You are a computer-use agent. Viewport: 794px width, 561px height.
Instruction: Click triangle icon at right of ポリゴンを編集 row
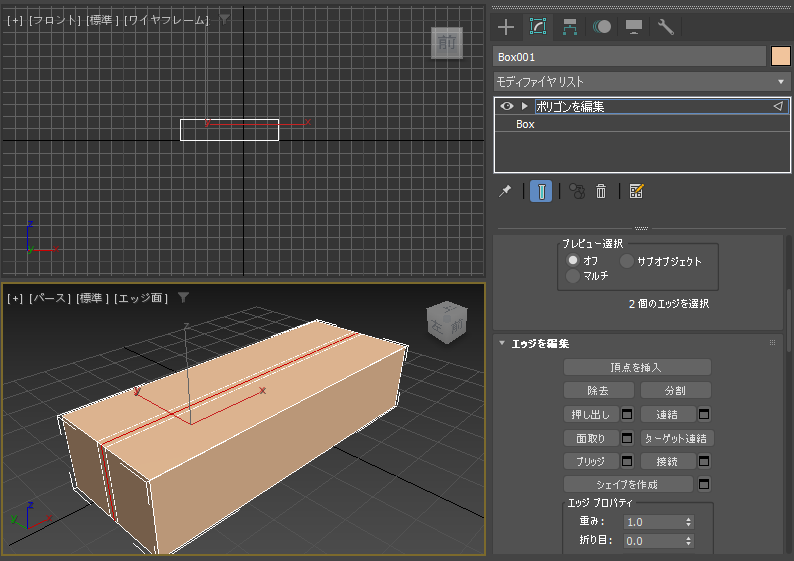pos(778,106)
